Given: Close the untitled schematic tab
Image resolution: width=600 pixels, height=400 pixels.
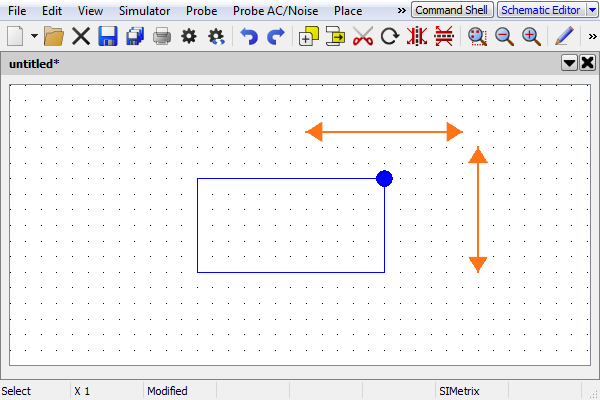Looking at the screenshot, I should coord(587,63).
